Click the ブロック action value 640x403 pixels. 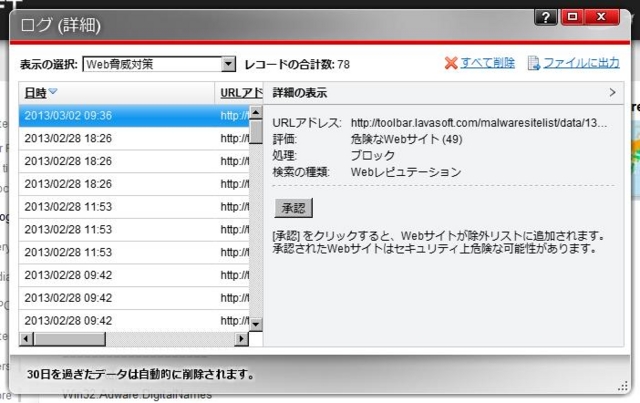click(x=373, y=156)
